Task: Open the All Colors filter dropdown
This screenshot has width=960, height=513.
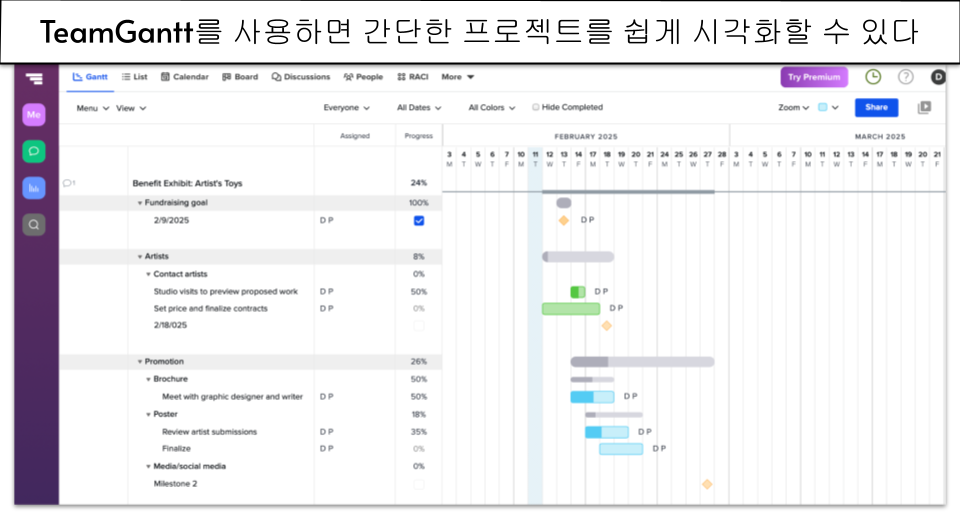Action: [x=492, y=108]
